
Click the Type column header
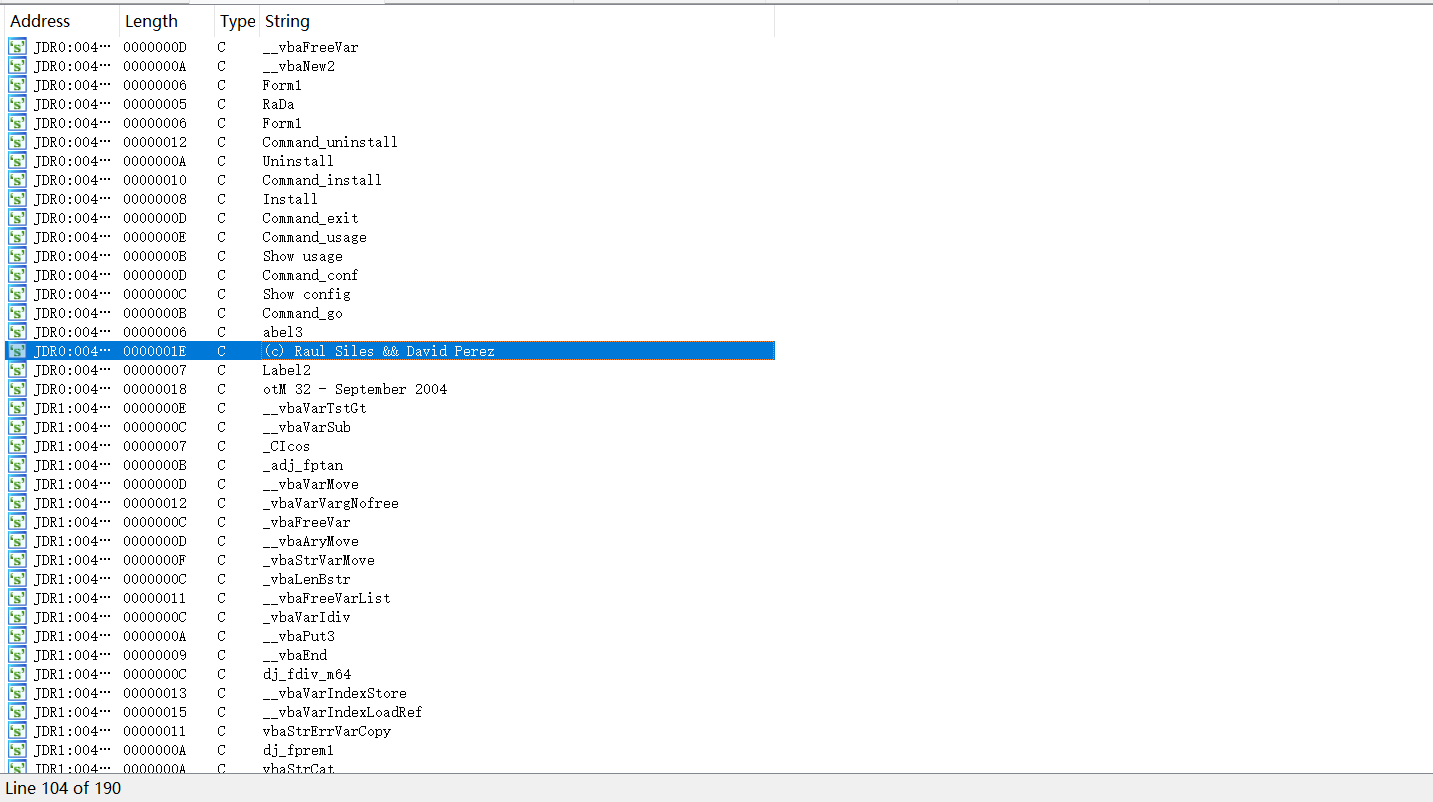237,21
